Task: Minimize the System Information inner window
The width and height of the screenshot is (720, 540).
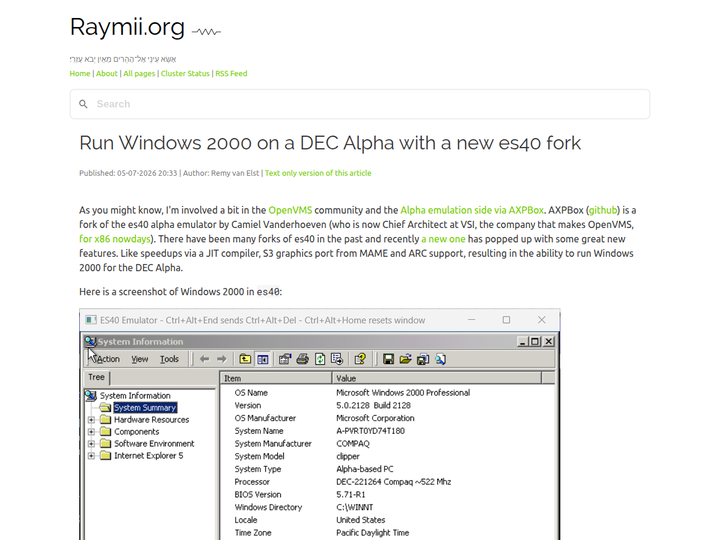Action: [x=523, y=342]
